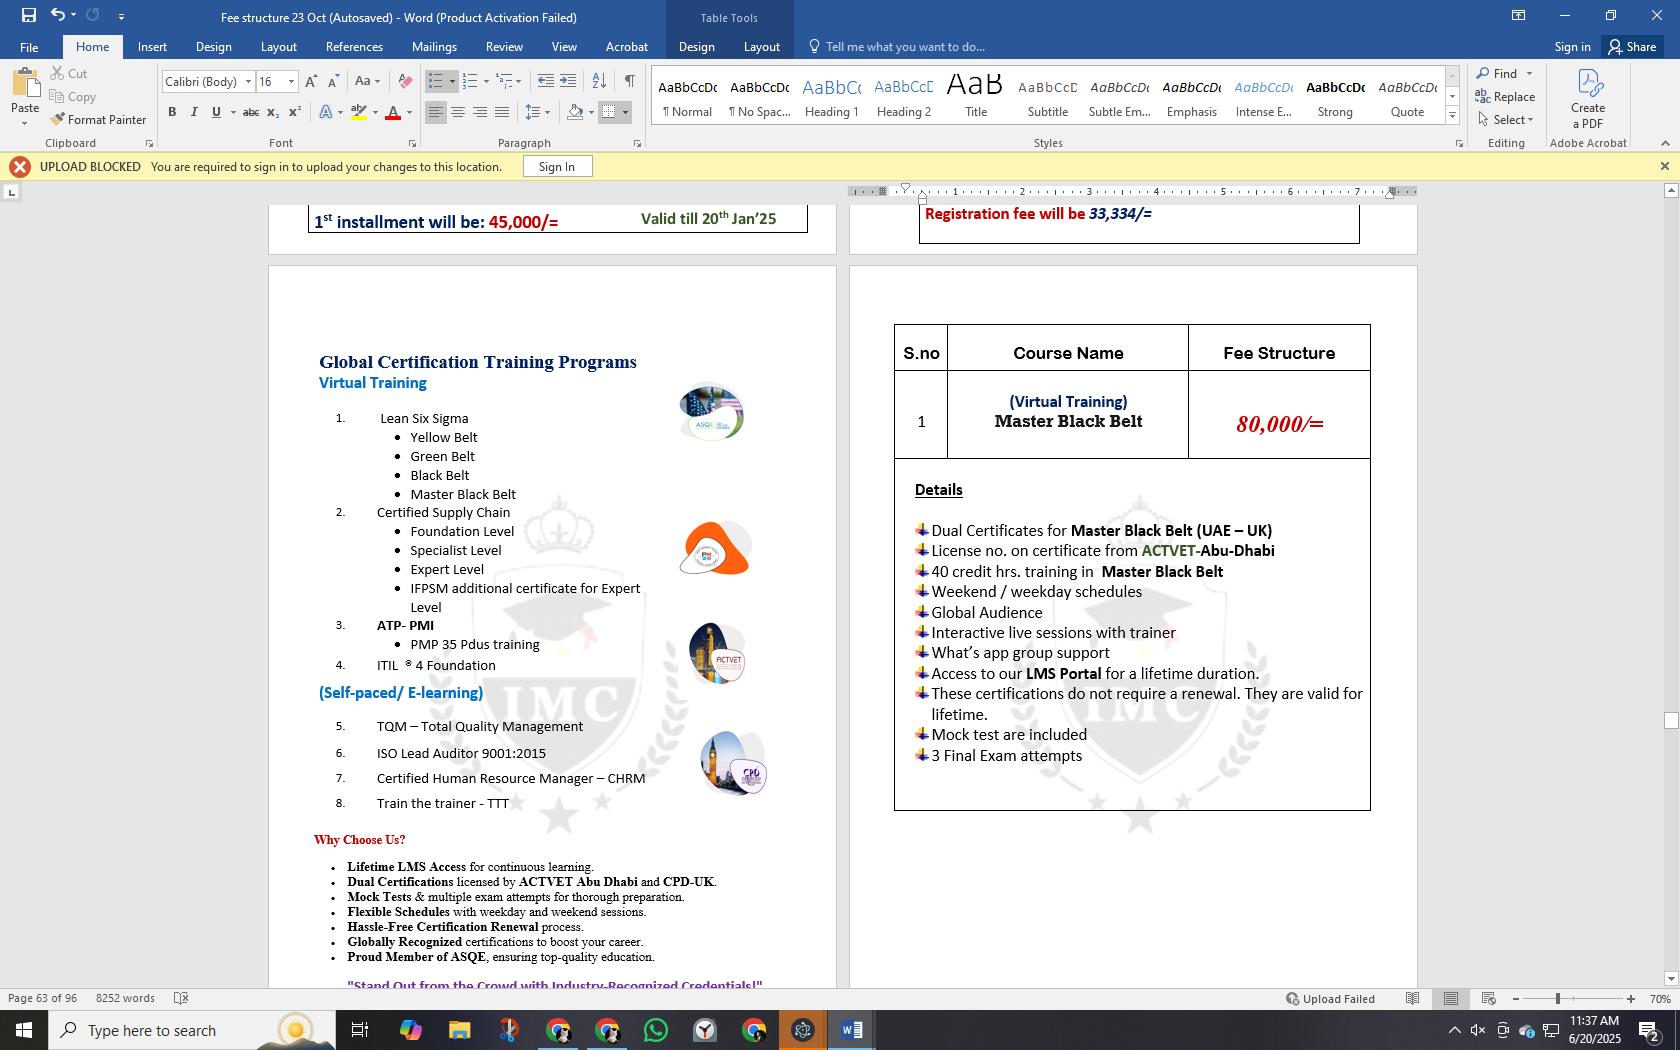Click the Undo arrow icon

(58, 15)
